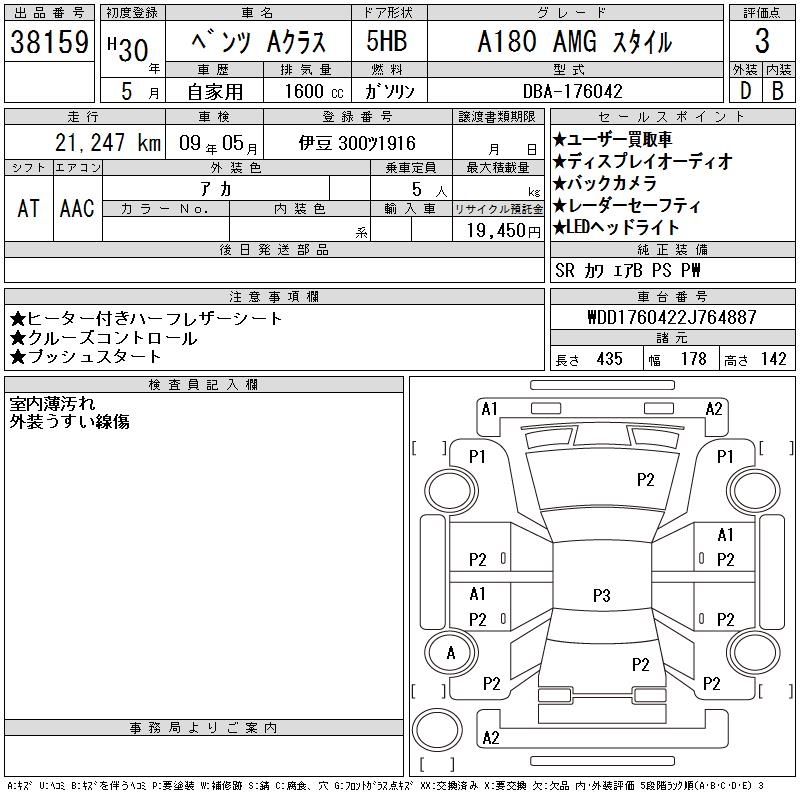Click the exterior grade D
This screenshot has width=800, height=800.
click(745, 91)
